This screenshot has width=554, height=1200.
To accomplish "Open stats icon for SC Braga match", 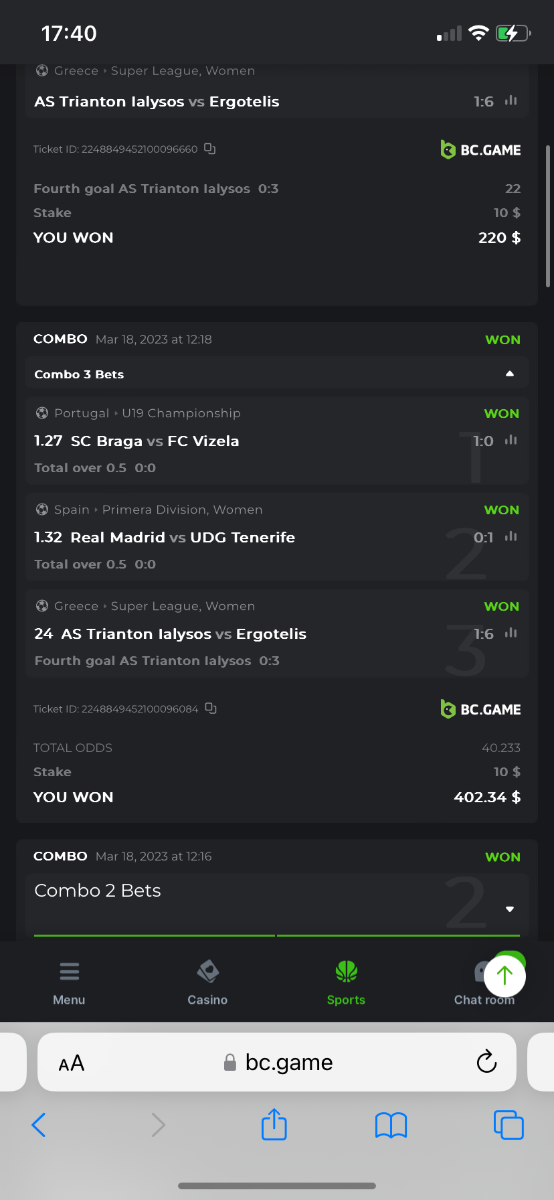I will (511, 441).
